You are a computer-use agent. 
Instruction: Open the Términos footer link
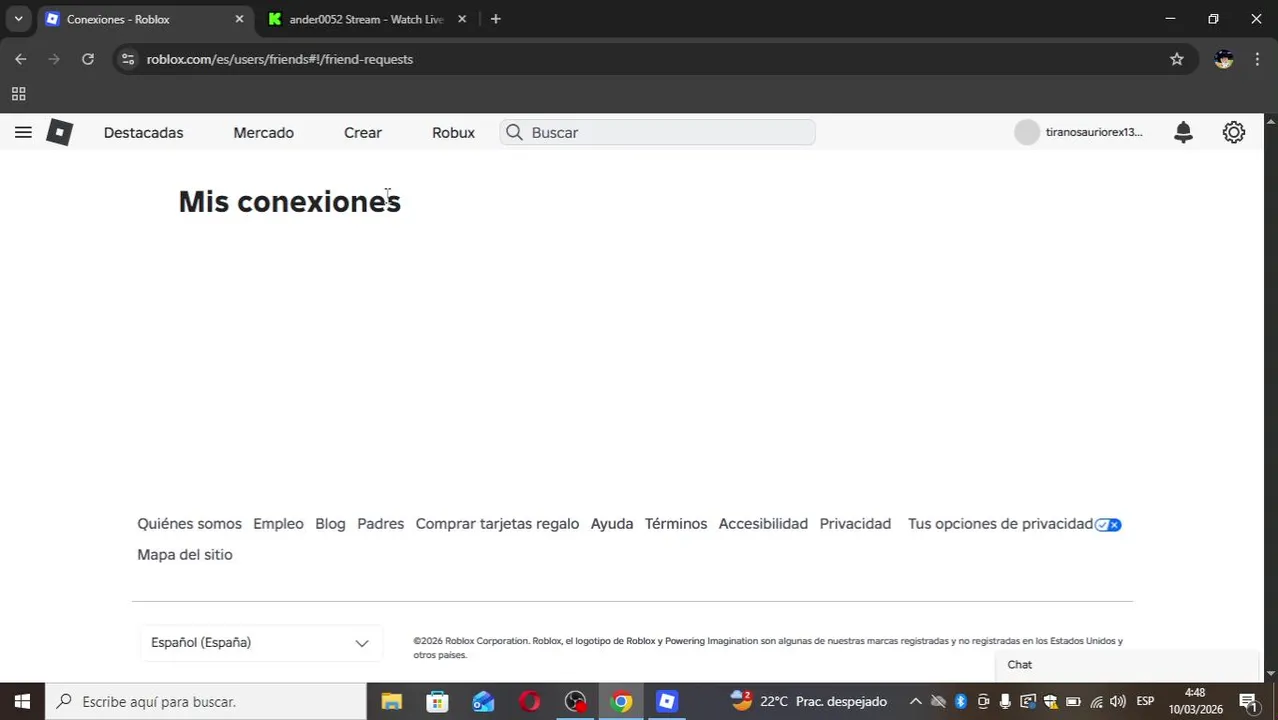[676, 524]
